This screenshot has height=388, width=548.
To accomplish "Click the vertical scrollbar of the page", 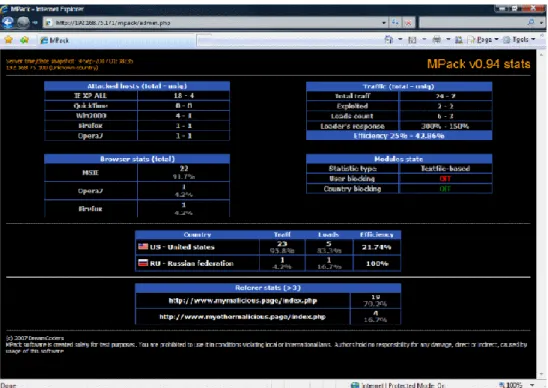I will click(x=542, y=213).
